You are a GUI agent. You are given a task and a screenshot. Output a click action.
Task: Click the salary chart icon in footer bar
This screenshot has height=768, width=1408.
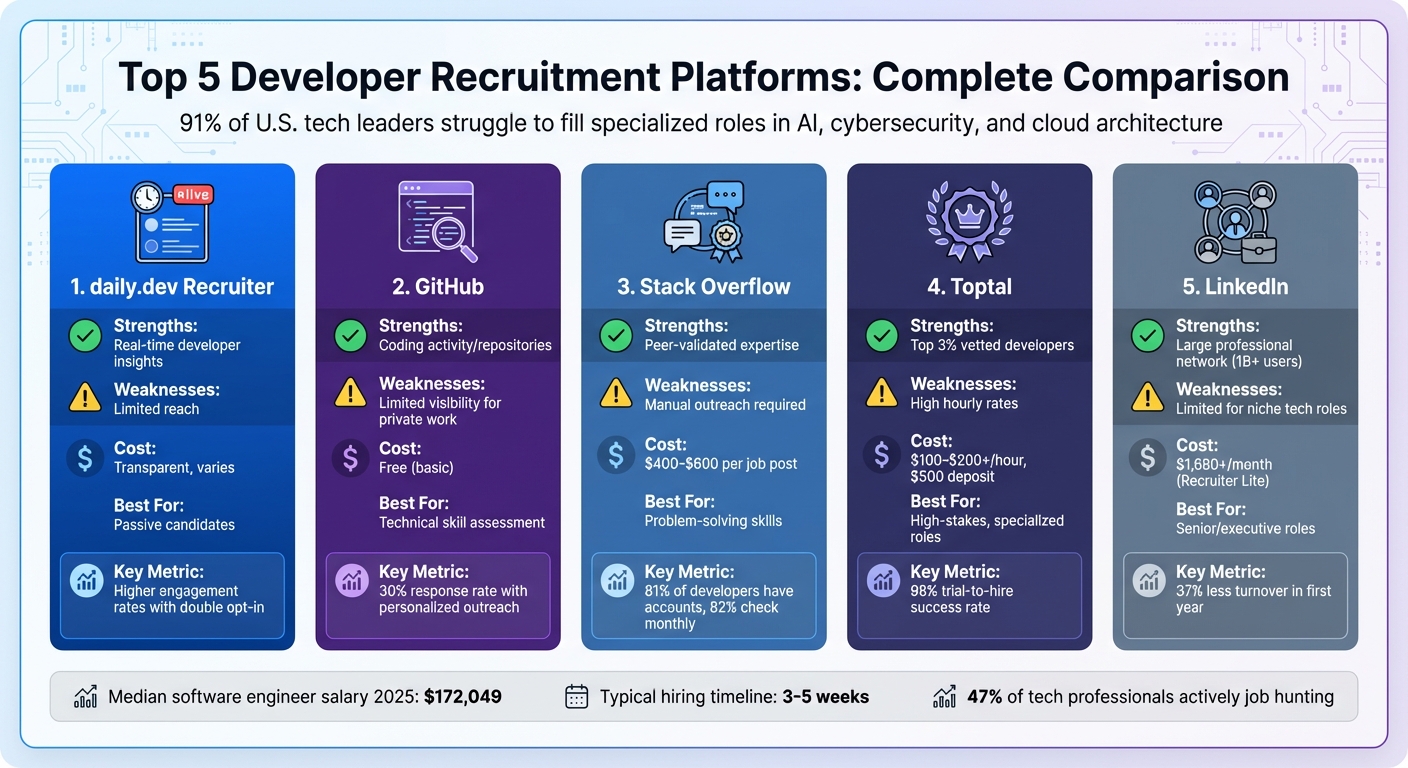(x=85, y=696)
